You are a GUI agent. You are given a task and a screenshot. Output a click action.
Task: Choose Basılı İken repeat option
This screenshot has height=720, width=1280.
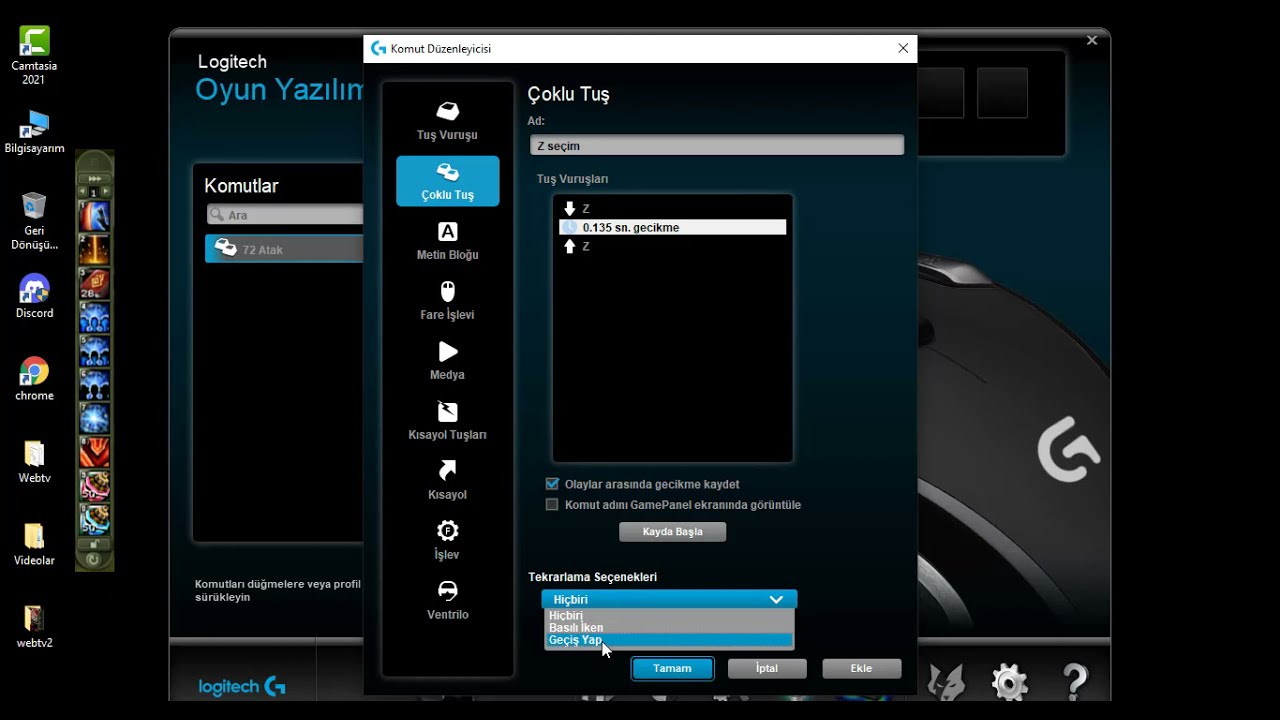pyautogui.click(x=669, y=628)
